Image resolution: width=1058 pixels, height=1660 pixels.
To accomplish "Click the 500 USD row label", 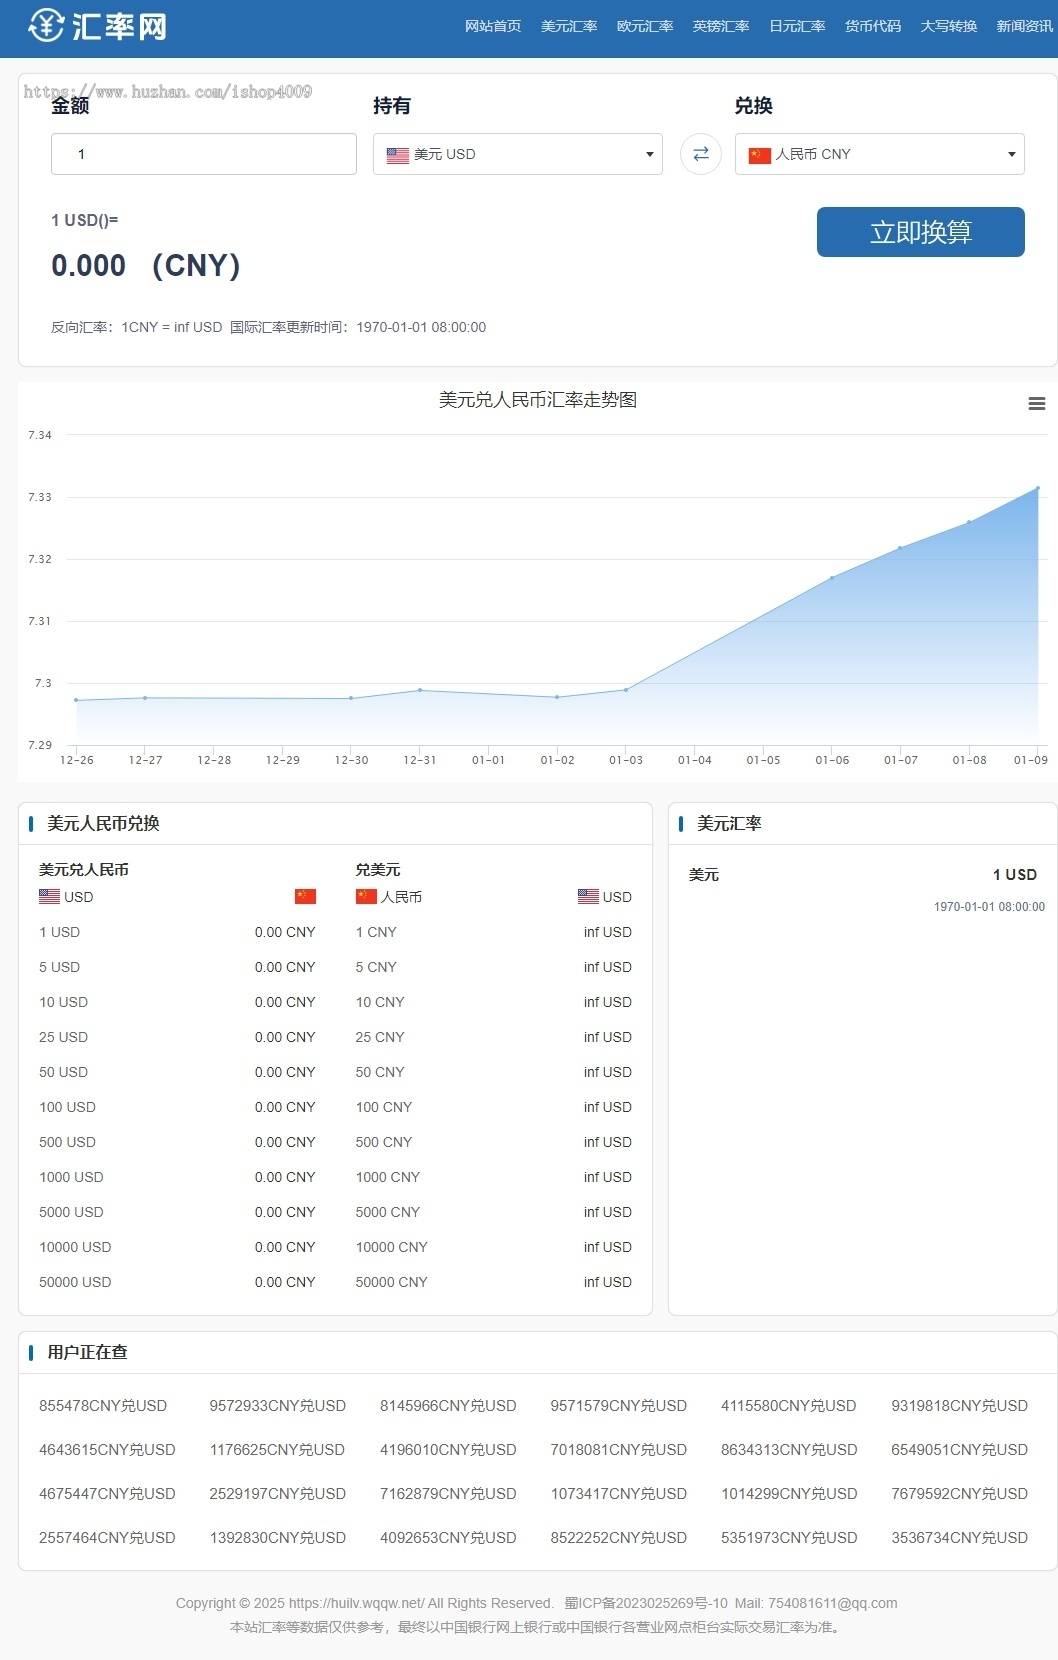I will [67, 1142].
